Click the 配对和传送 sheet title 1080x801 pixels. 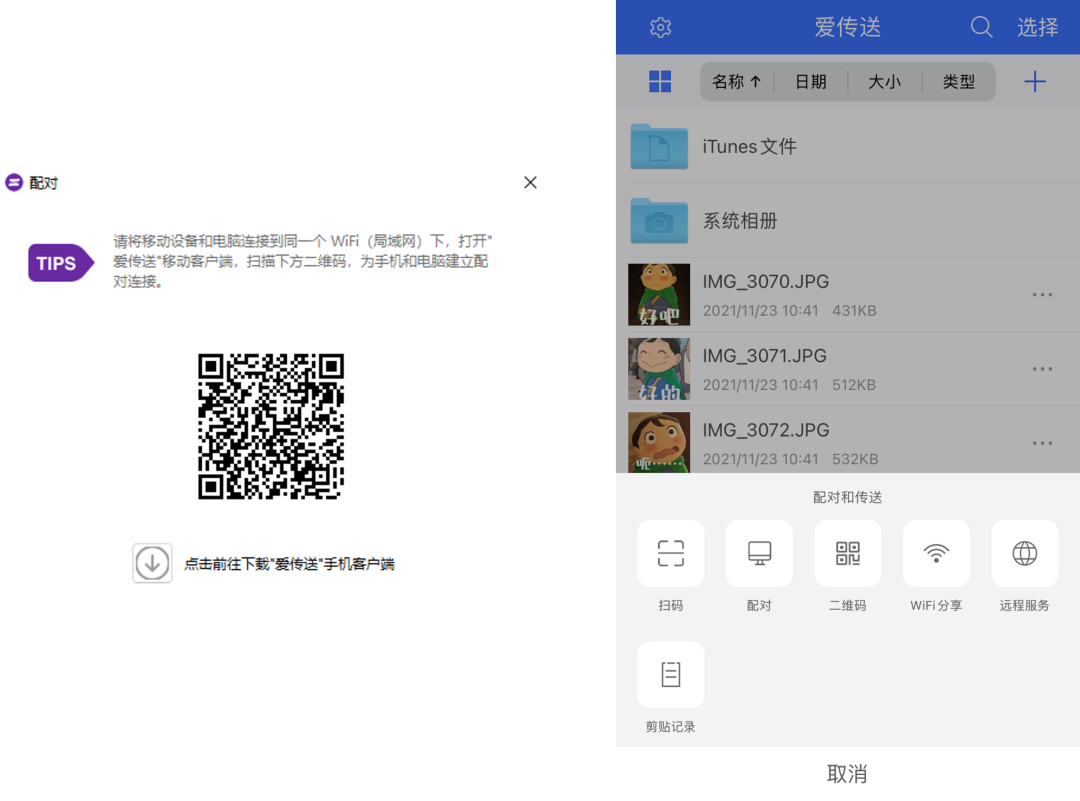click(x=848, y=497)
